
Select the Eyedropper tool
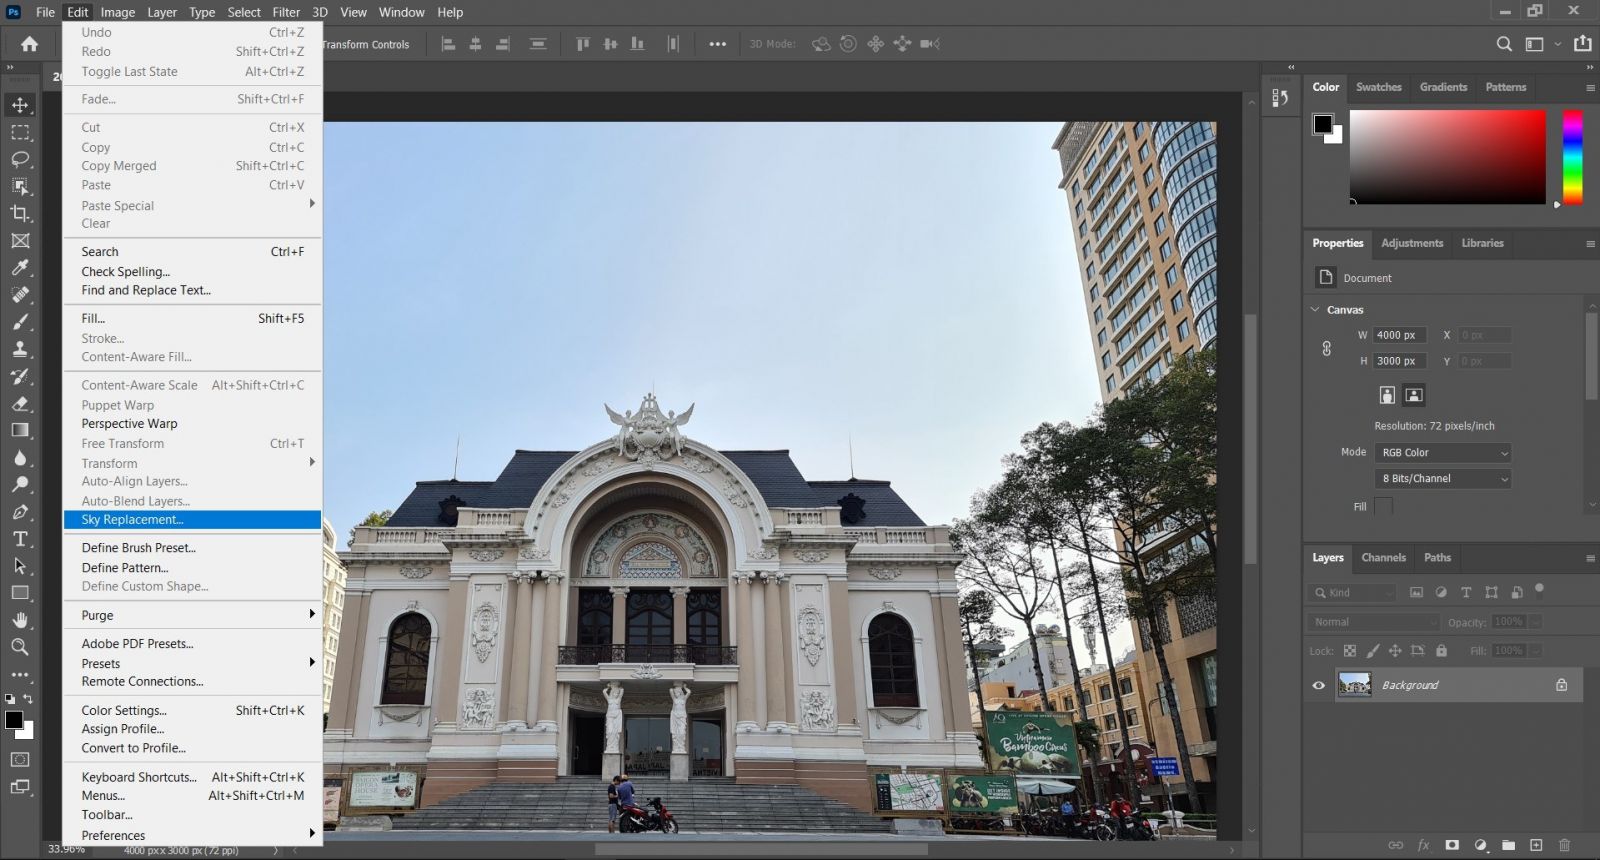point(20,267)
